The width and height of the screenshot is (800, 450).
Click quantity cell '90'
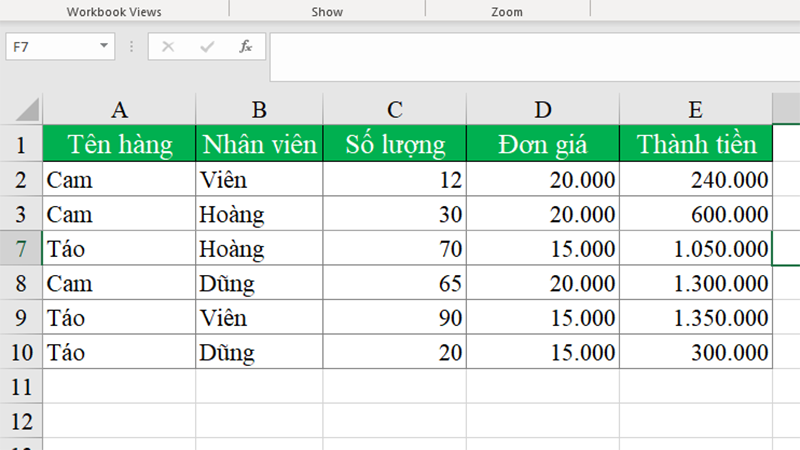click(x=395, y=317)
